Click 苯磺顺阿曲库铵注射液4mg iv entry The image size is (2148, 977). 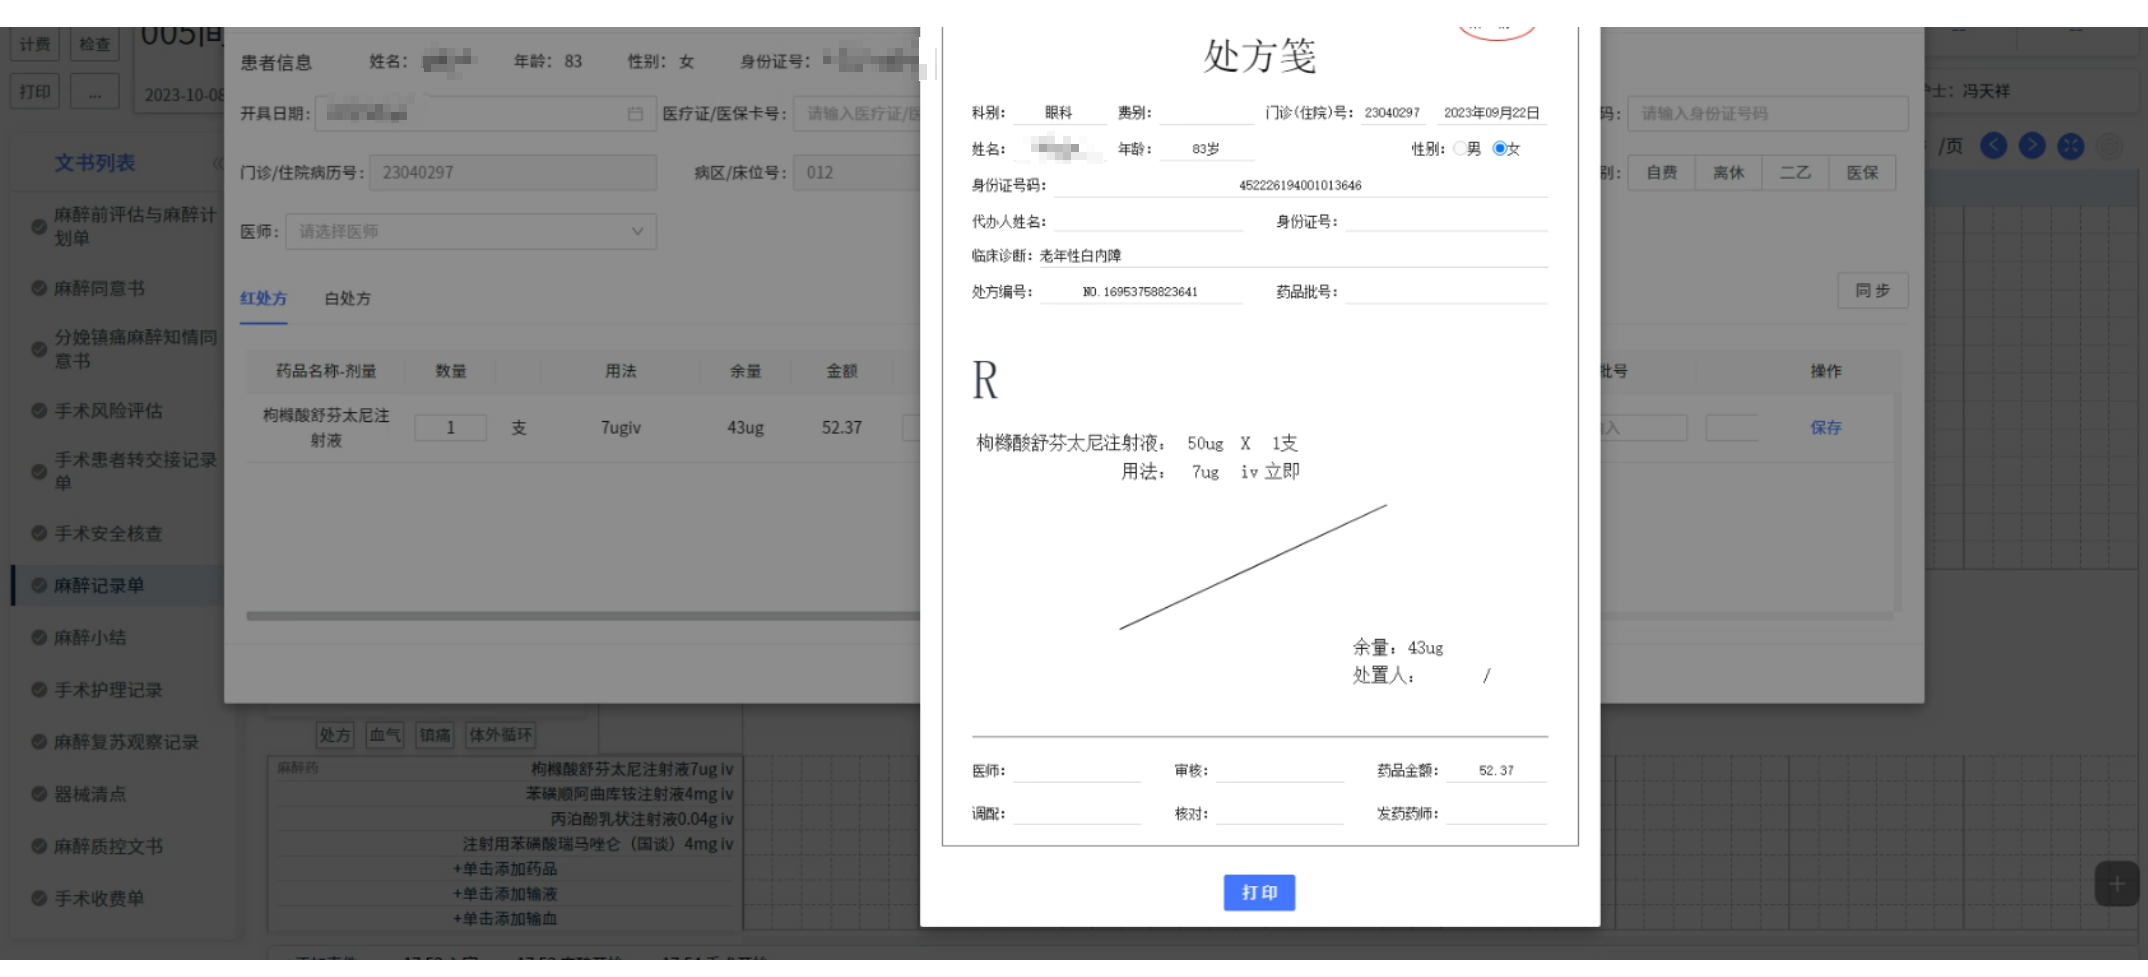630,794
